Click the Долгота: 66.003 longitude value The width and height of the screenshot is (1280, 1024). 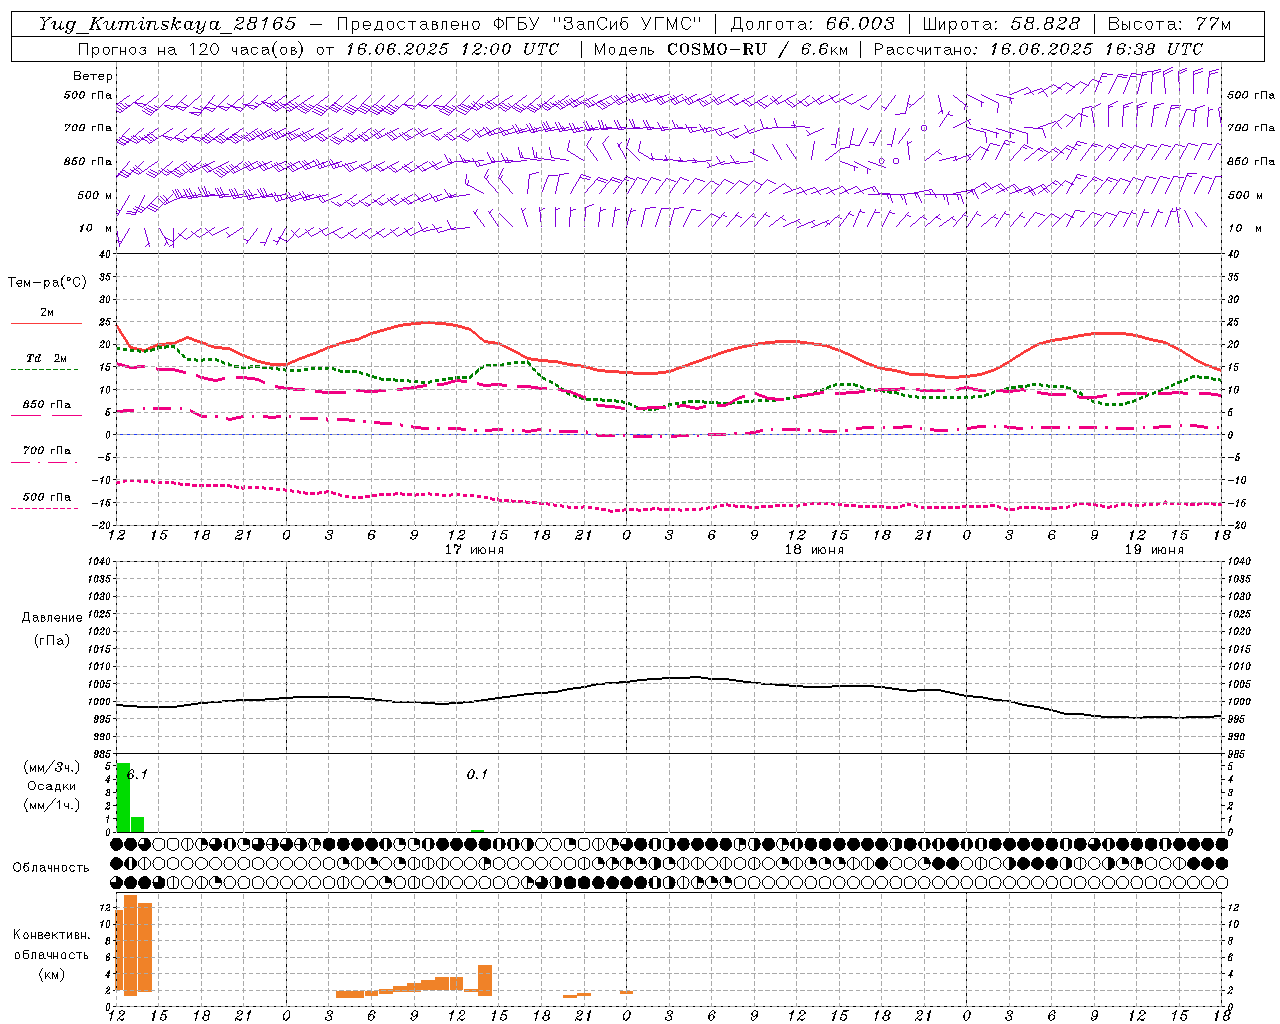click(813, 24)
